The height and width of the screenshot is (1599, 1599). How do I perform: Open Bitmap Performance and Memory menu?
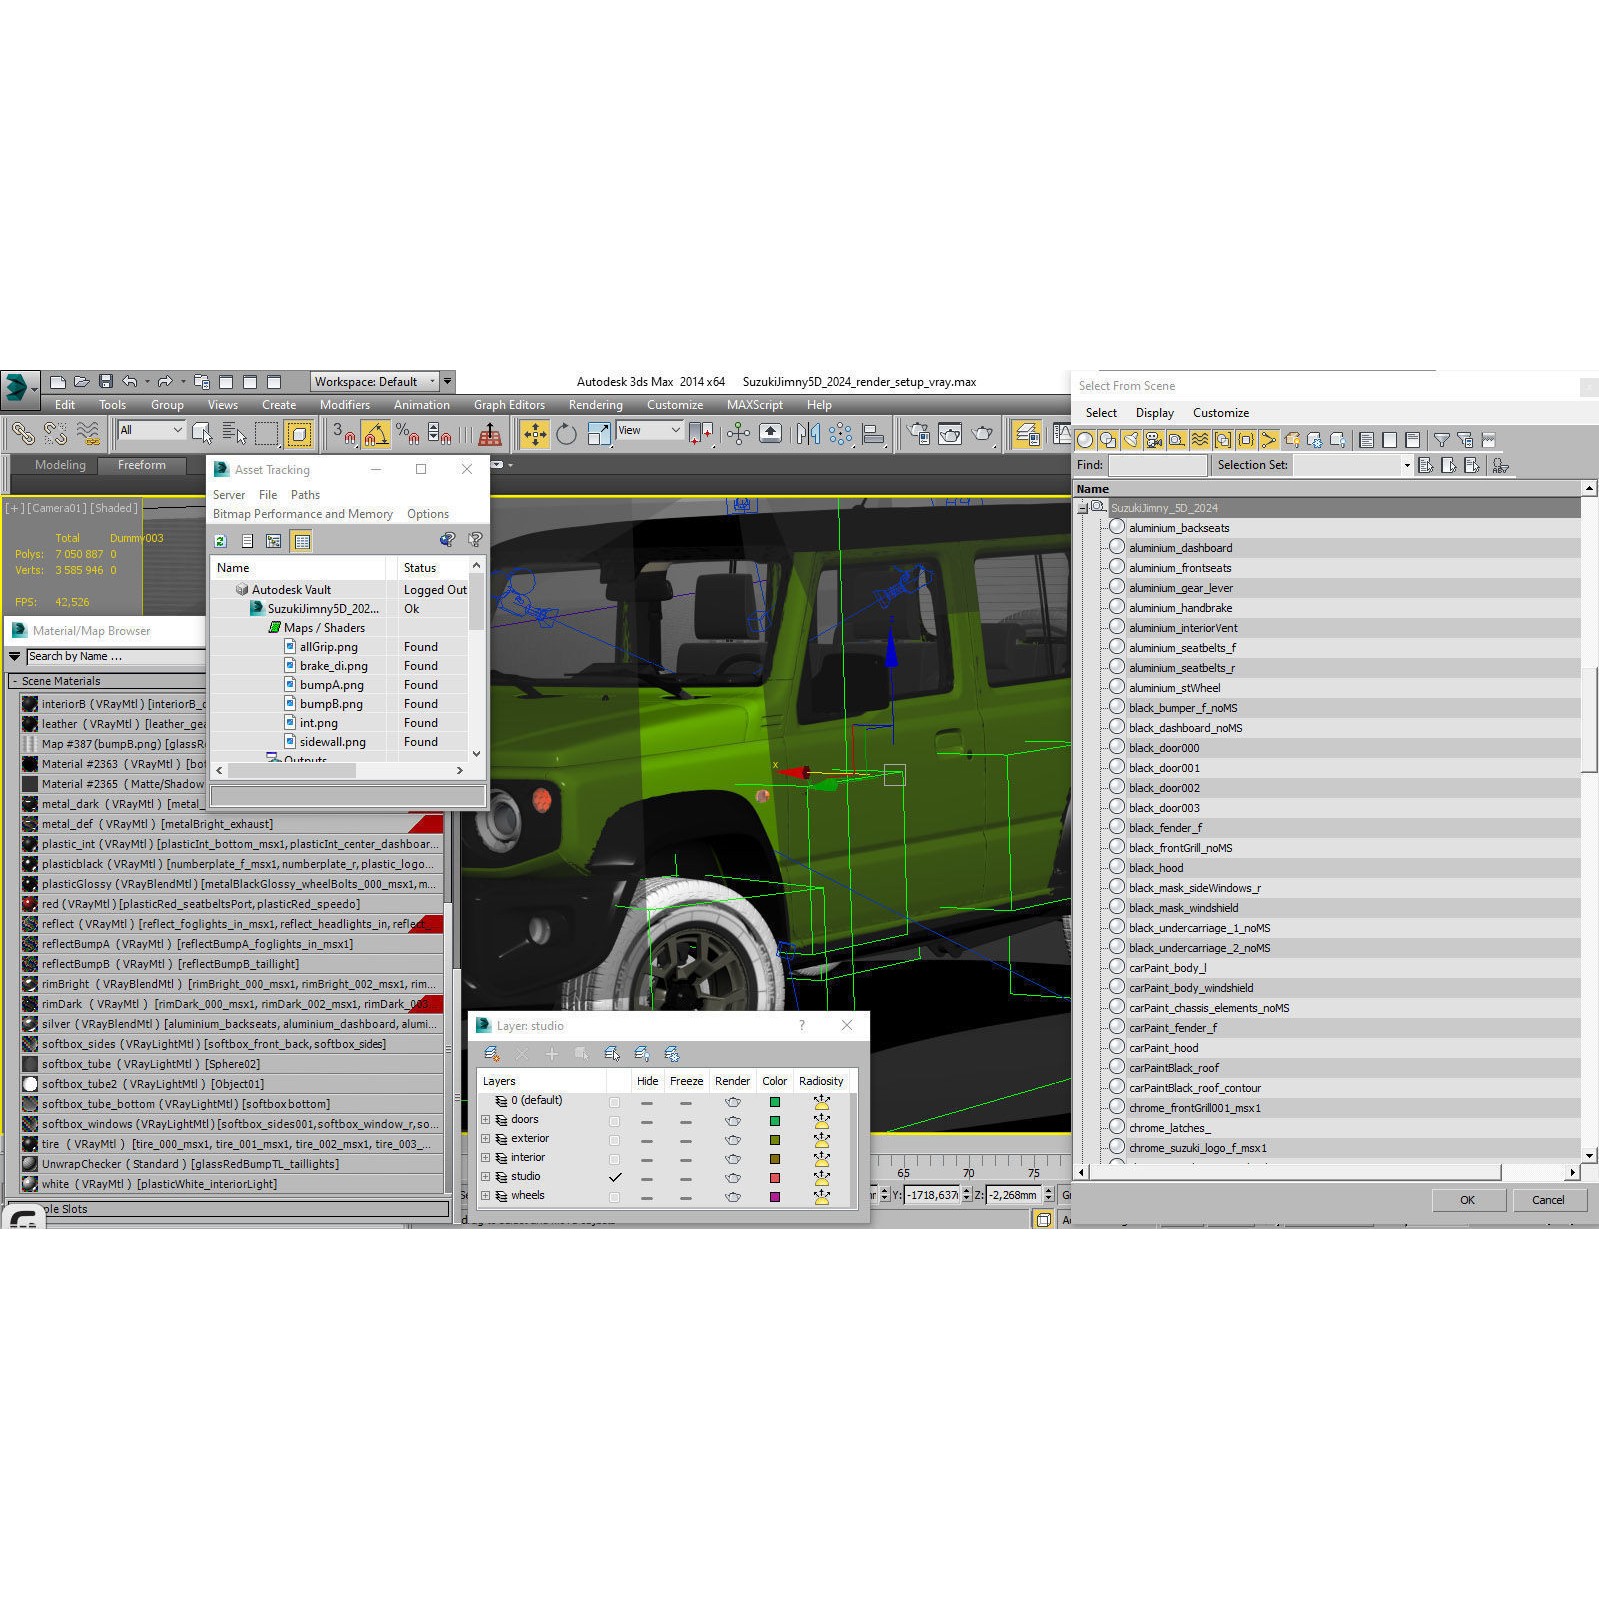point(303,514)
